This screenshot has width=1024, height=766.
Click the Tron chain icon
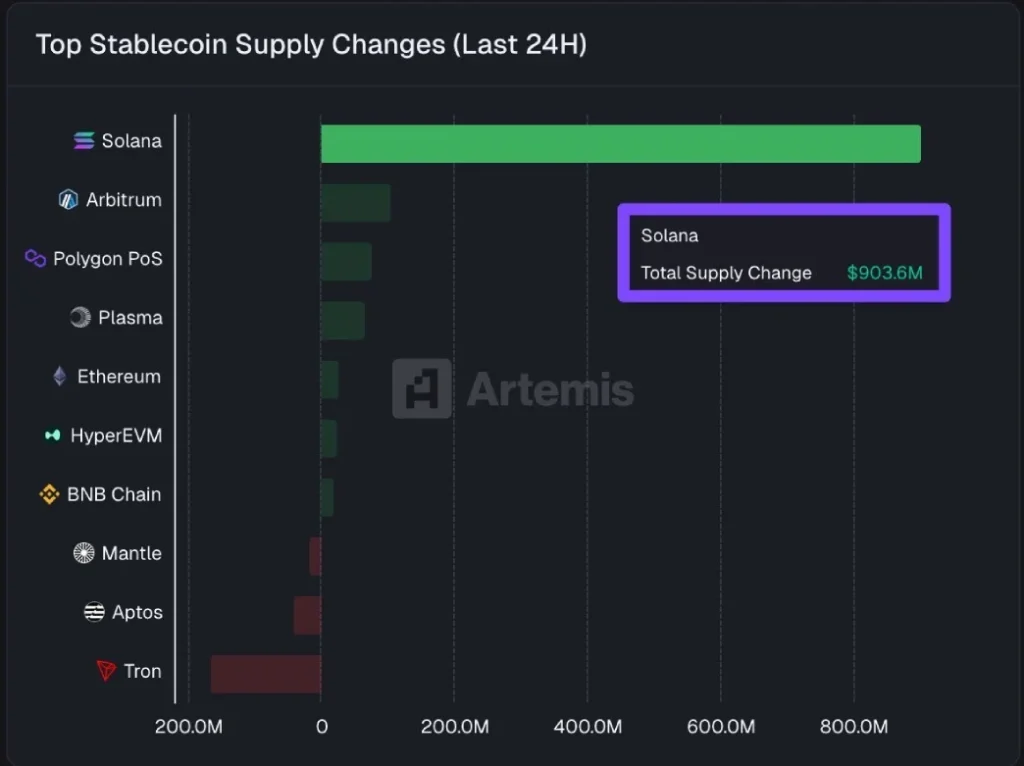107,671
